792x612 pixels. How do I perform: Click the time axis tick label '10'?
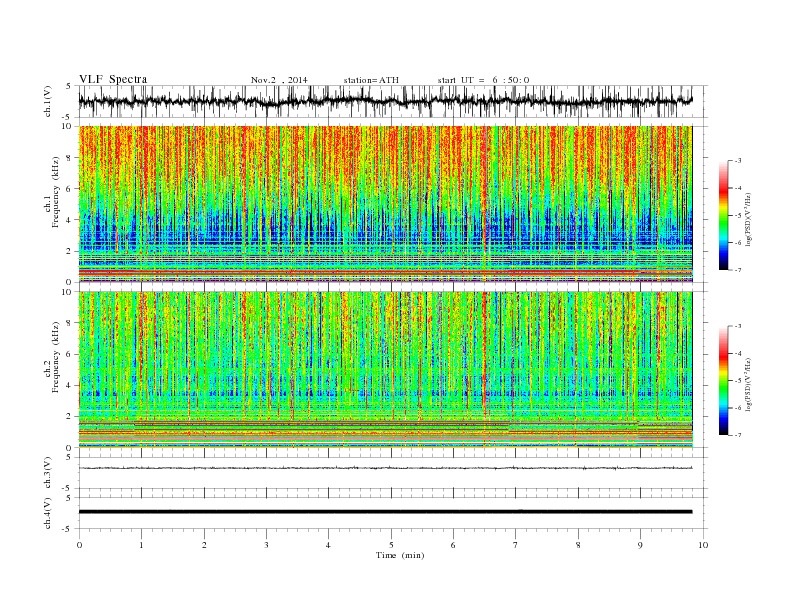pyautogui.click(x=703, y=545)
